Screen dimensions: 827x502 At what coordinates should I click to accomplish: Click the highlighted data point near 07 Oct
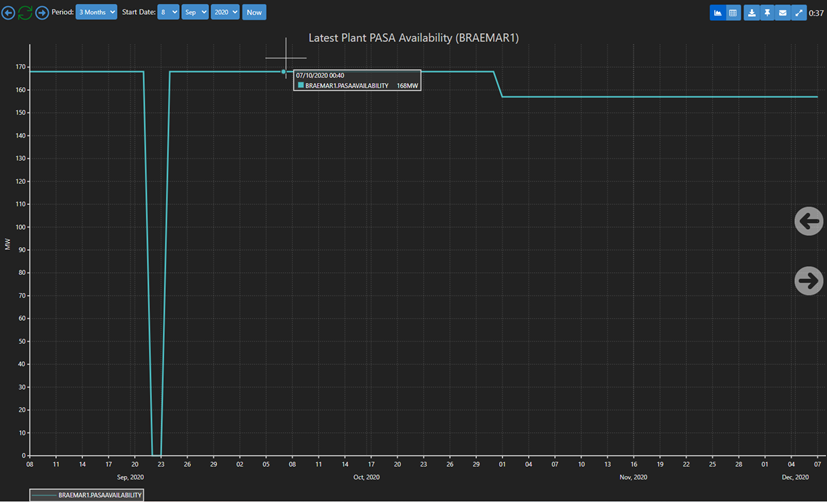tap(285, 72)
